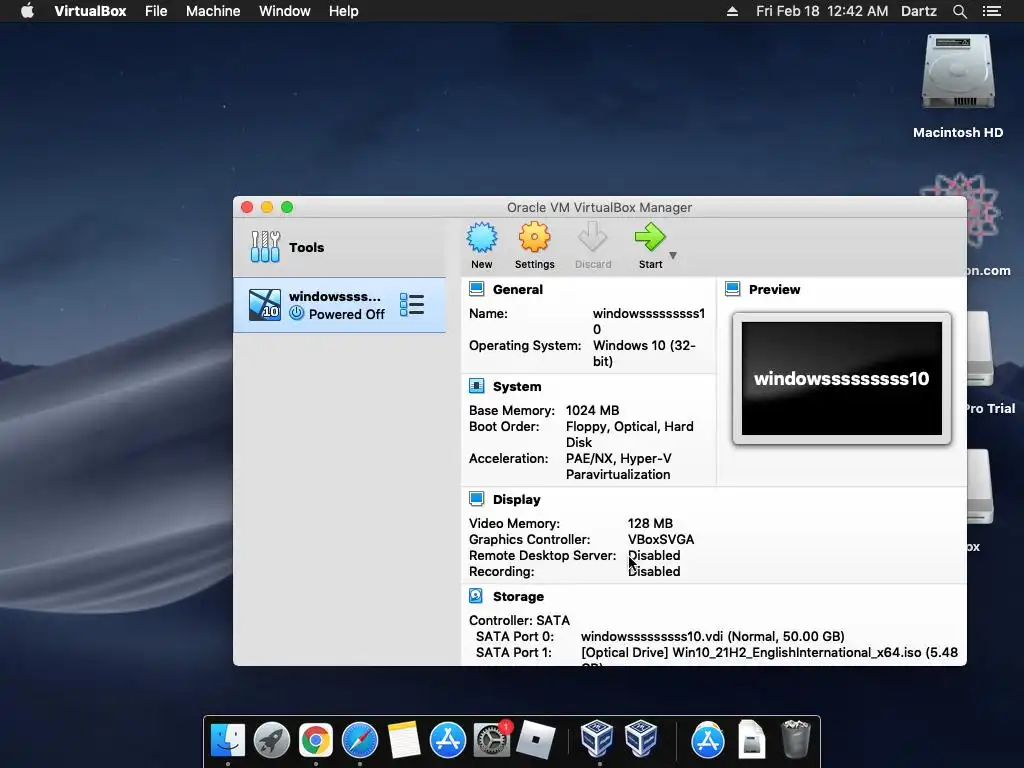Click the Oracle VM VirtualBox Manager title bar
This screenshot has width=1024, height=768.
(600, 207)
